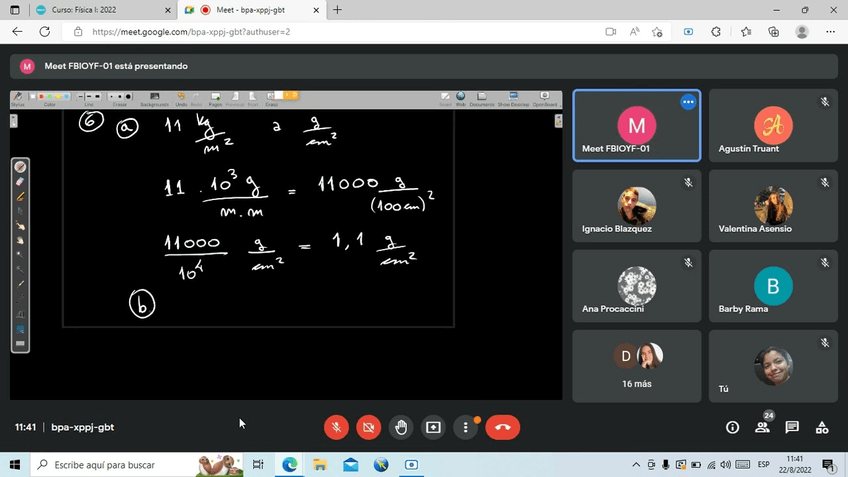
Task: Click Show Desktop in whiteboard toolbar
Action: (x=513, y=99)
